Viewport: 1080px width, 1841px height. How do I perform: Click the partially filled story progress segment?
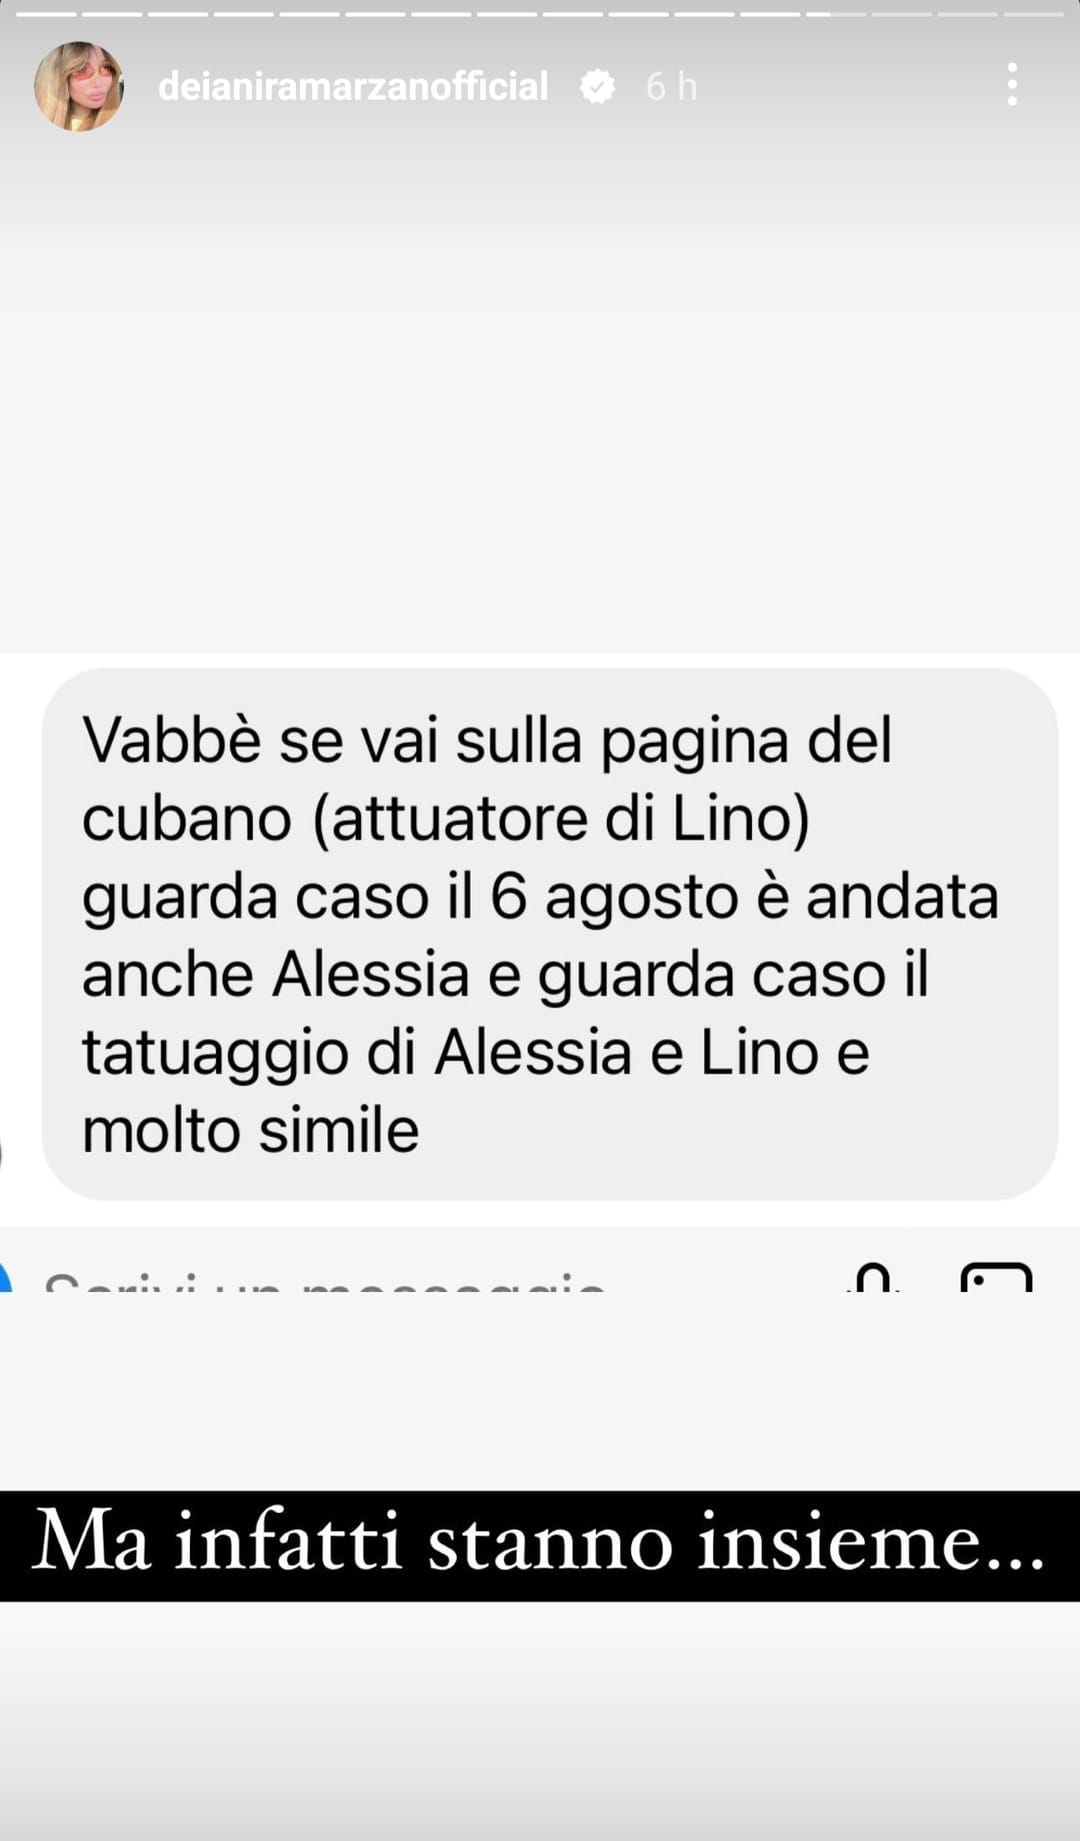[x=836, y=14]
